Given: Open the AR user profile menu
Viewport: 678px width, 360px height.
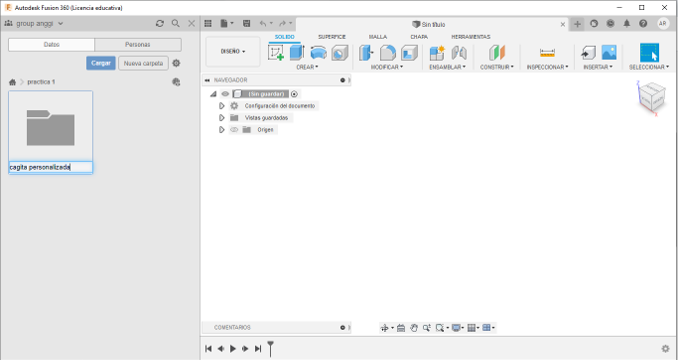Looking at the screenshot, I should coord(662,24).
